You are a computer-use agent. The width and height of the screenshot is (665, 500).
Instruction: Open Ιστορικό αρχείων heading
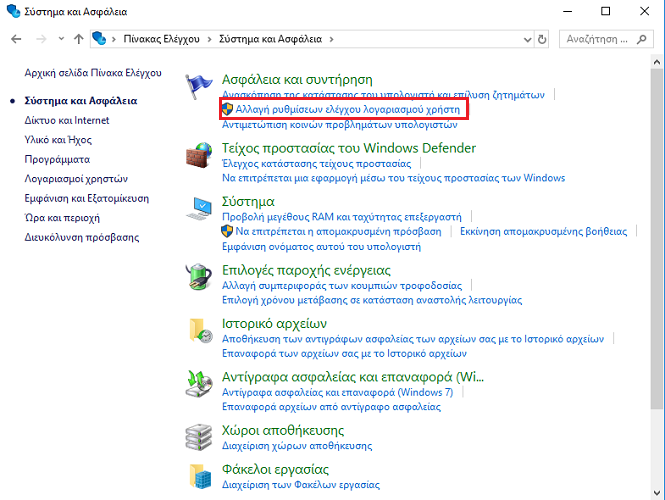pyautogui.click(x=274, y=324)
